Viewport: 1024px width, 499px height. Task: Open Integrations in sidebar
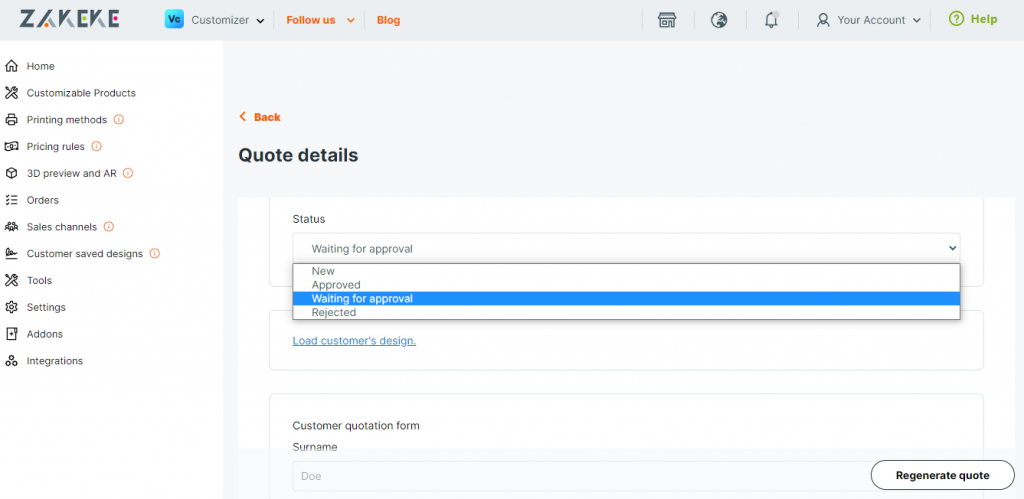55,361
